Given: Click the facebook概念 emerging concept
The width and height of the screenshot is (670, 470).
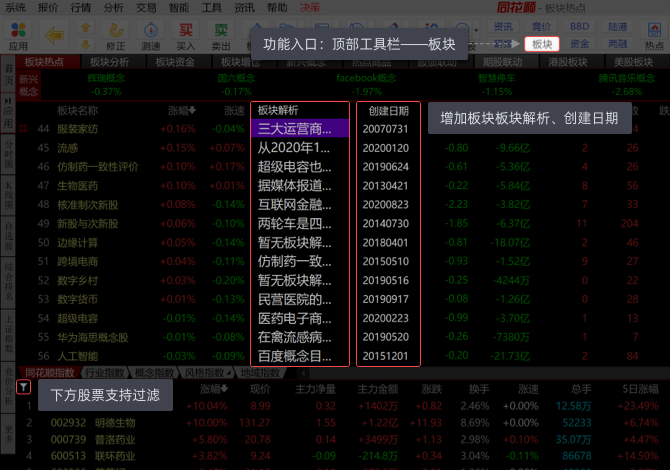Looking at the screenshot, I should click(x=366, y=78).
